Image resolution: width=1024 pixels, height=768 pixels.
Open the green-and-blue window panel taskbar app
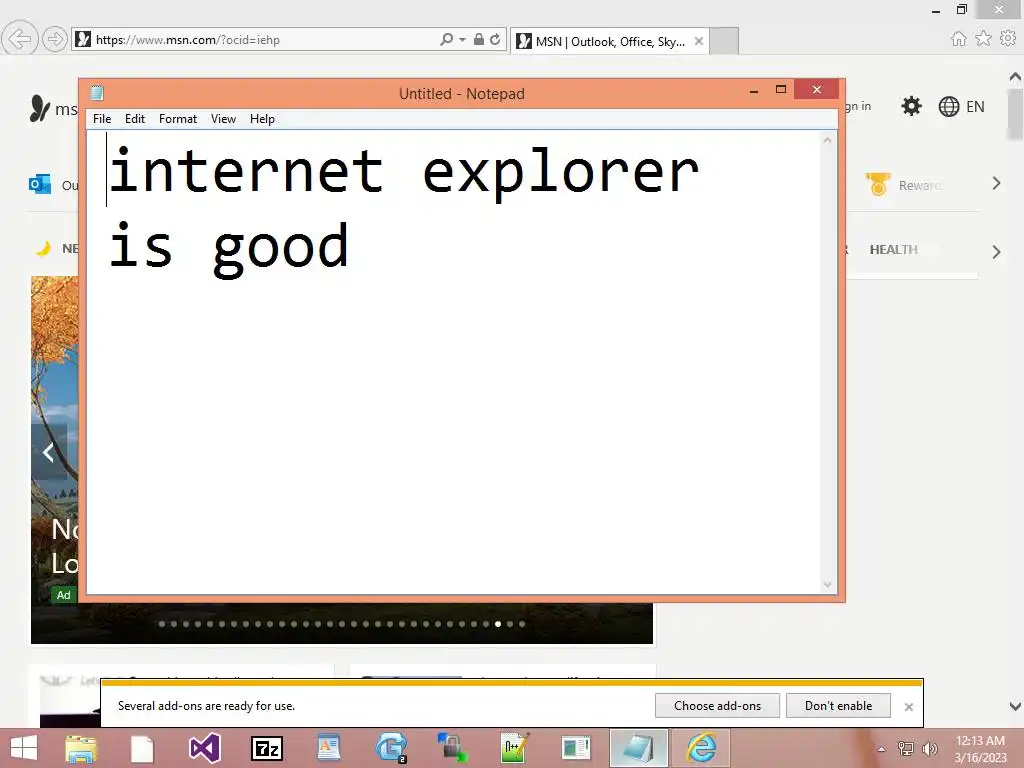(575, 748)
